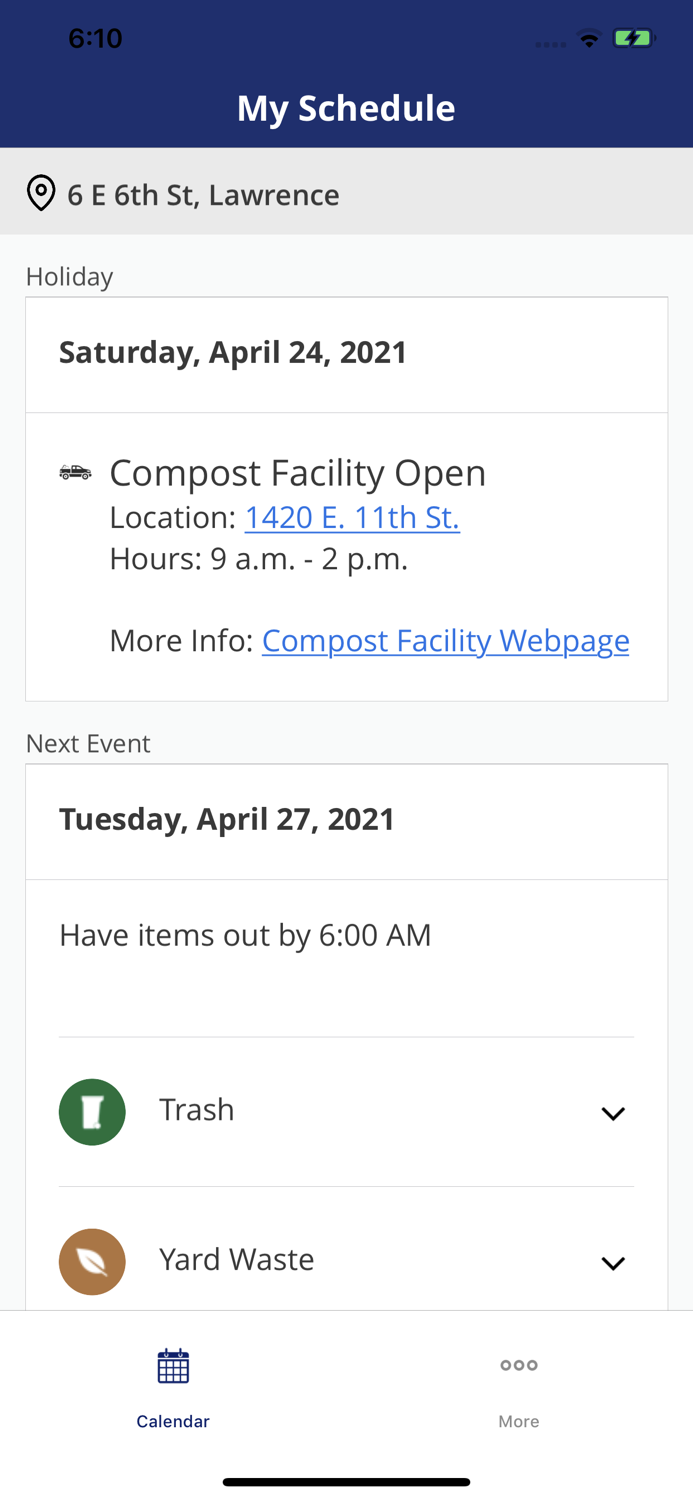Visit the Compost Facility Webpage link
Screen dimensions: 693x1500
(445, 639)
